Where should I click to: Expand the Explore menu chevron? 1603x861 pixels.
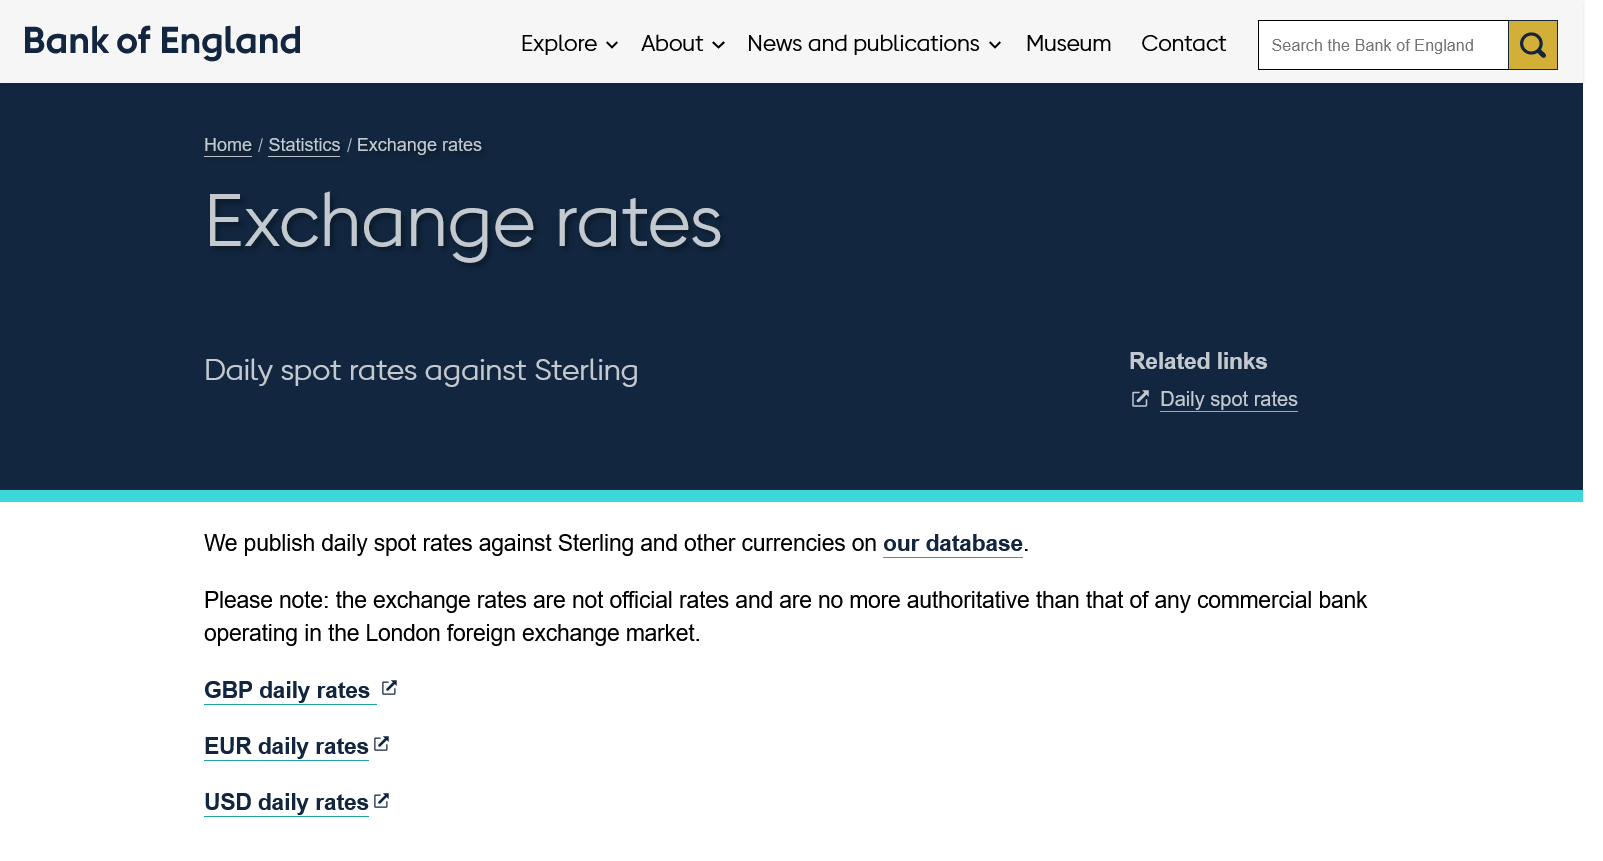612,45
